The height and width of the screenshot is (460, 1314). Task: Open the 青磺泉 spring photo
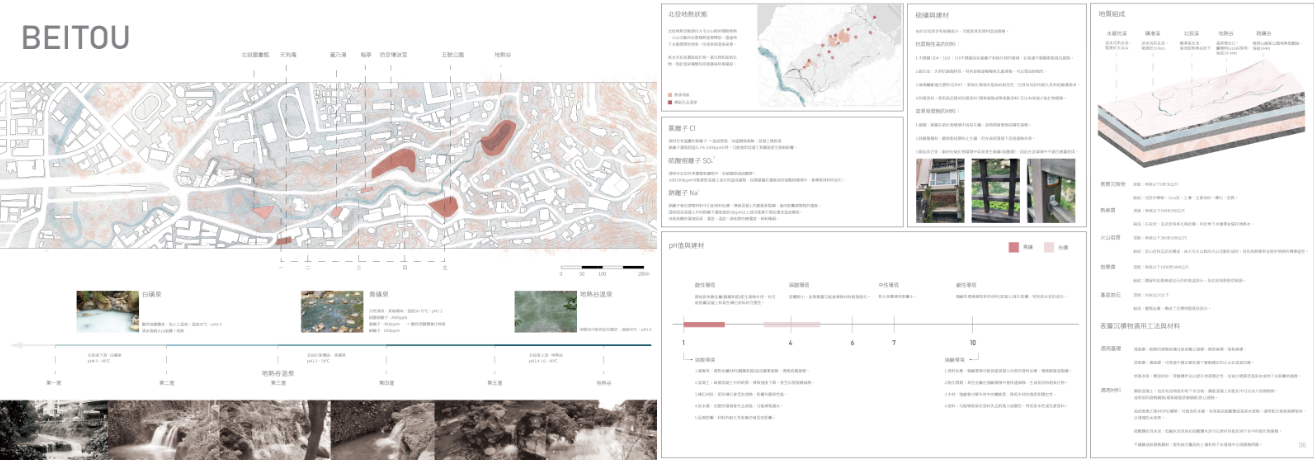point(332,311)
